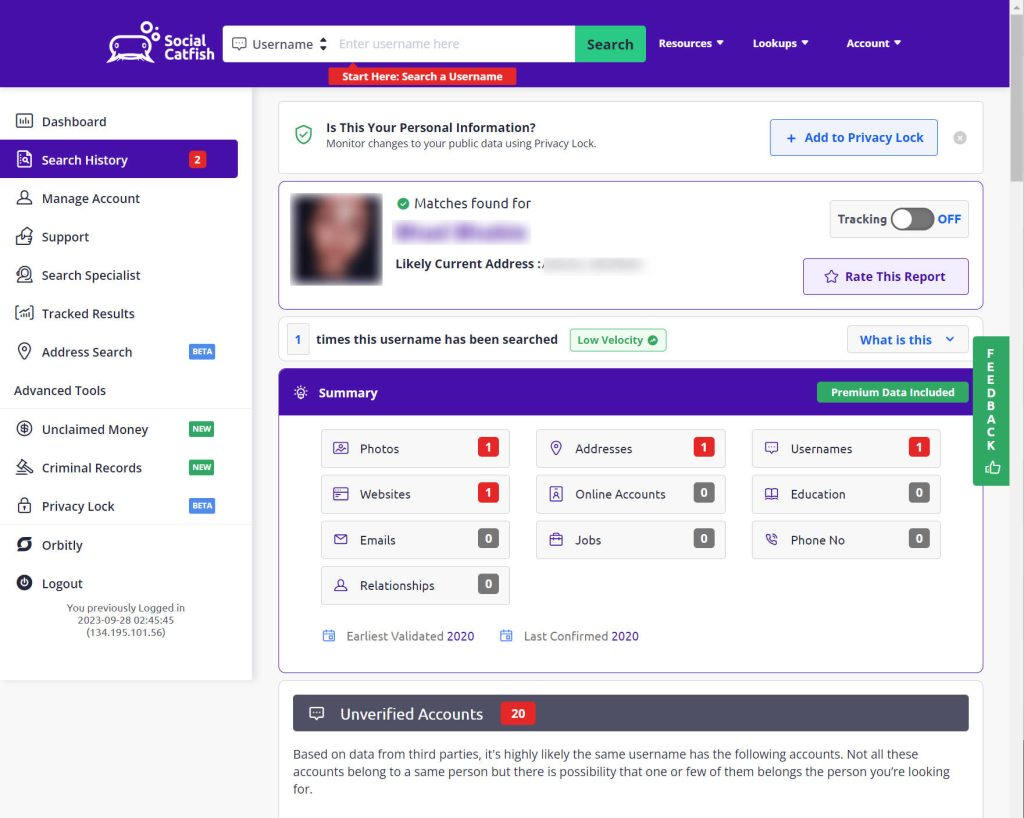The image size is (1024, 818).
Task: Click the Logout power icon
Action: tap(24, 583)
